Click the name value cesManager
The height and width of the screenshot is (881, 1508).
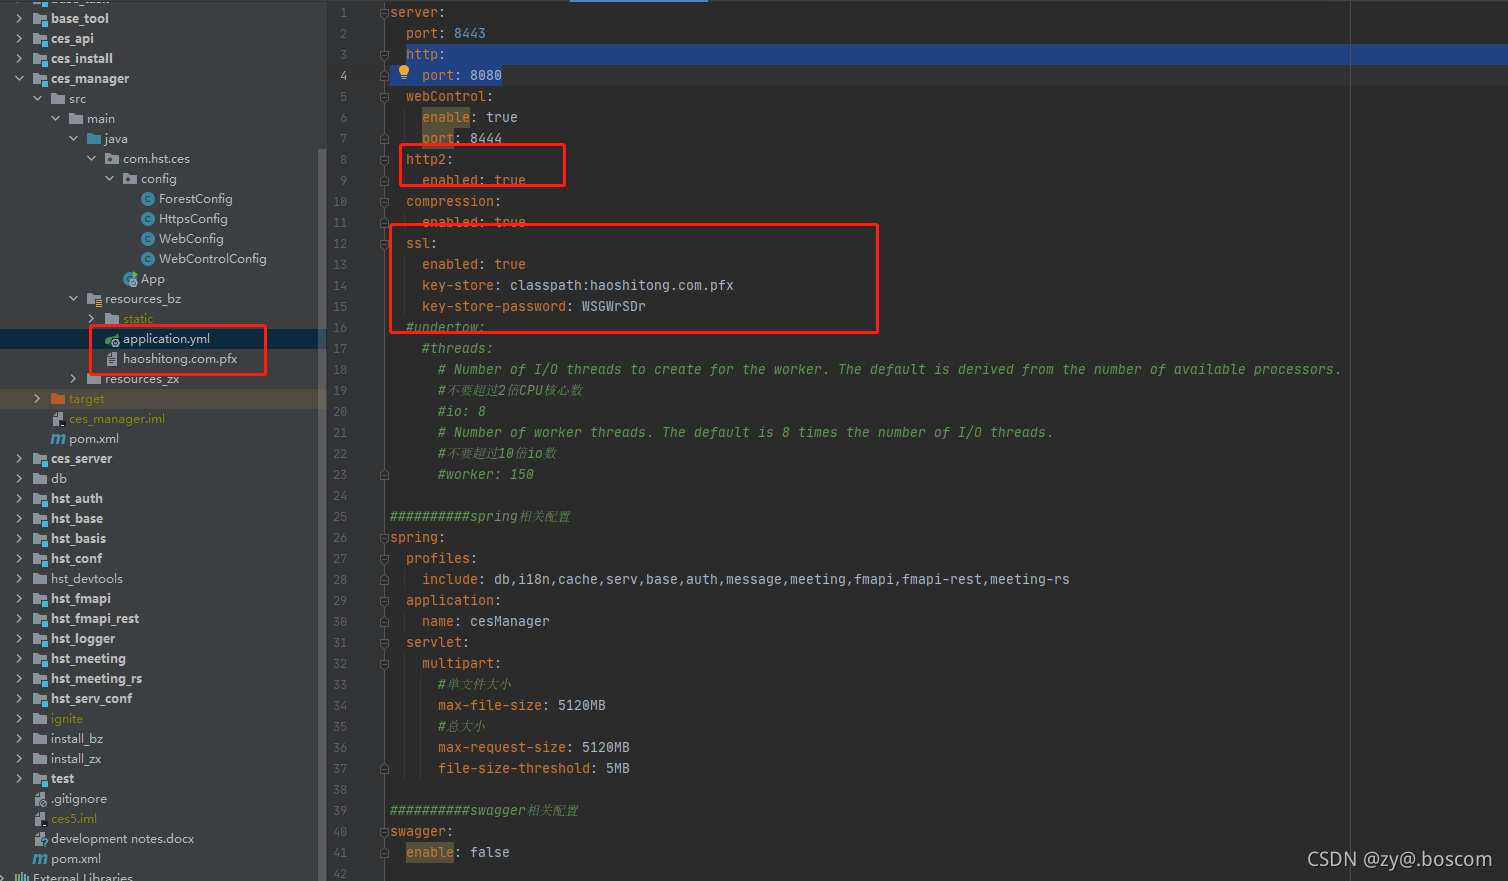pyautogui.click(x=509, y=622)
